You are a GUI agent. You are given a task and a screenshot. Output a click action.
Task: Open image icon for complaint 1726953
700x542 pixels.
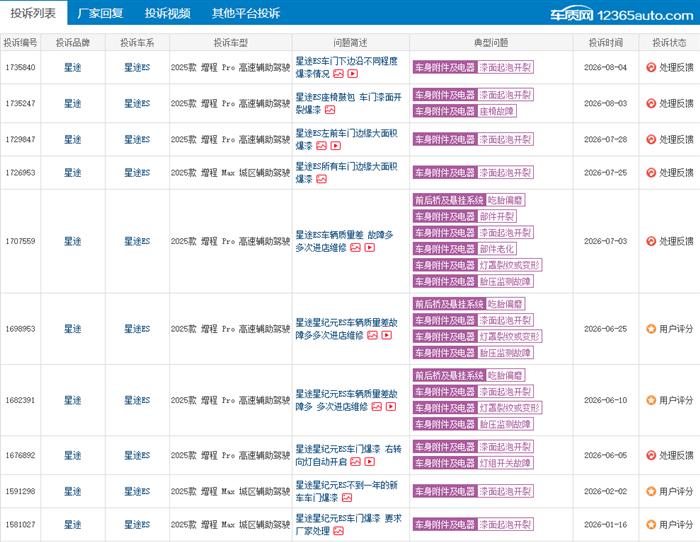321,179
